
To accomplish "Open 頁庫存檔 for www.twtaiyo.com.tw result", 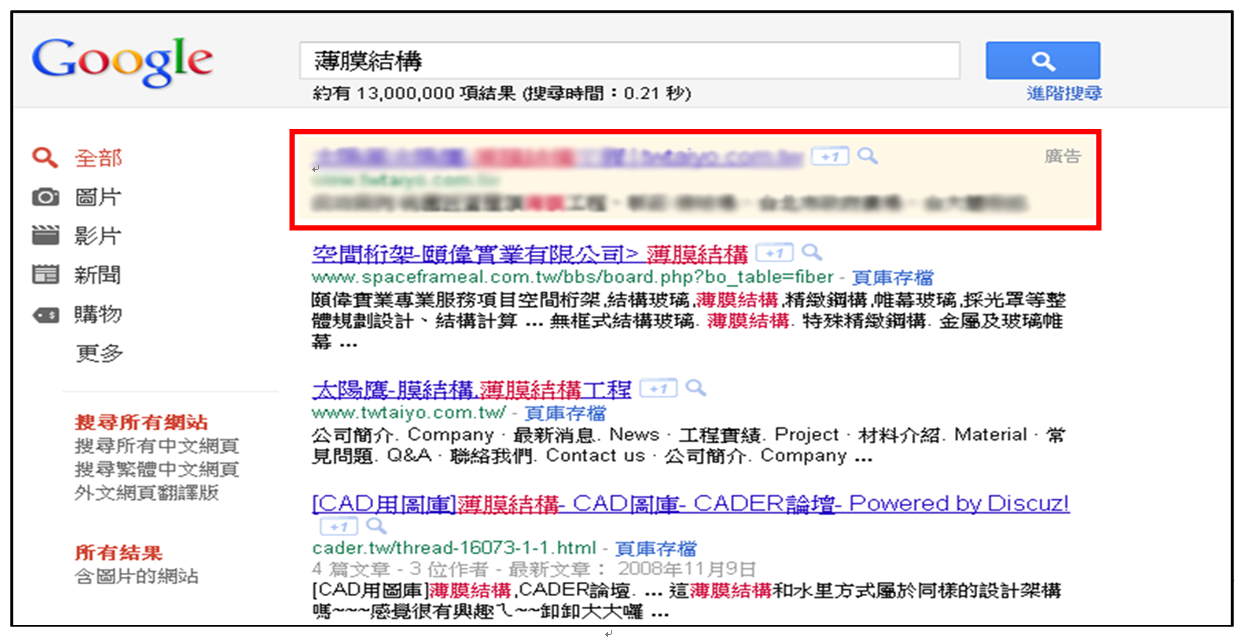I will (565, 413).
